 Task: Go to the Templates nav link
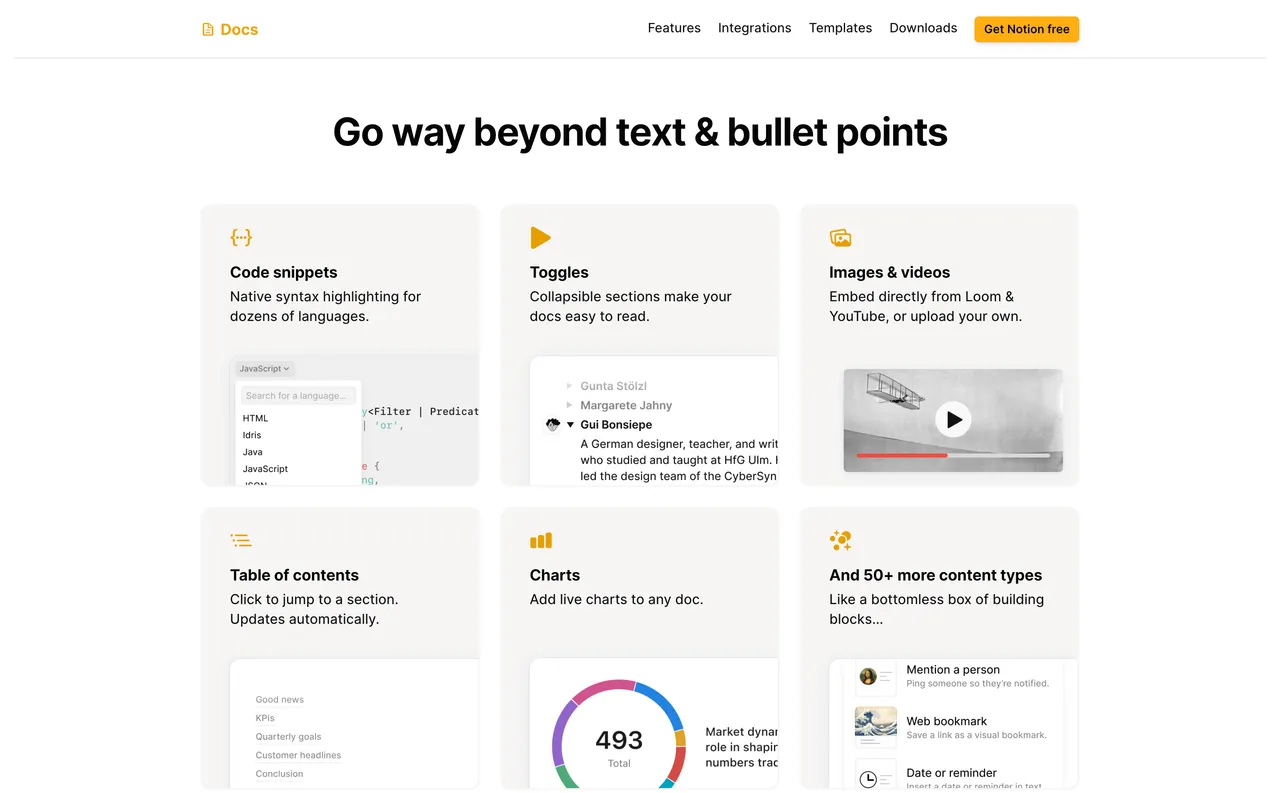pyautogui.click(x=840, y=28)
